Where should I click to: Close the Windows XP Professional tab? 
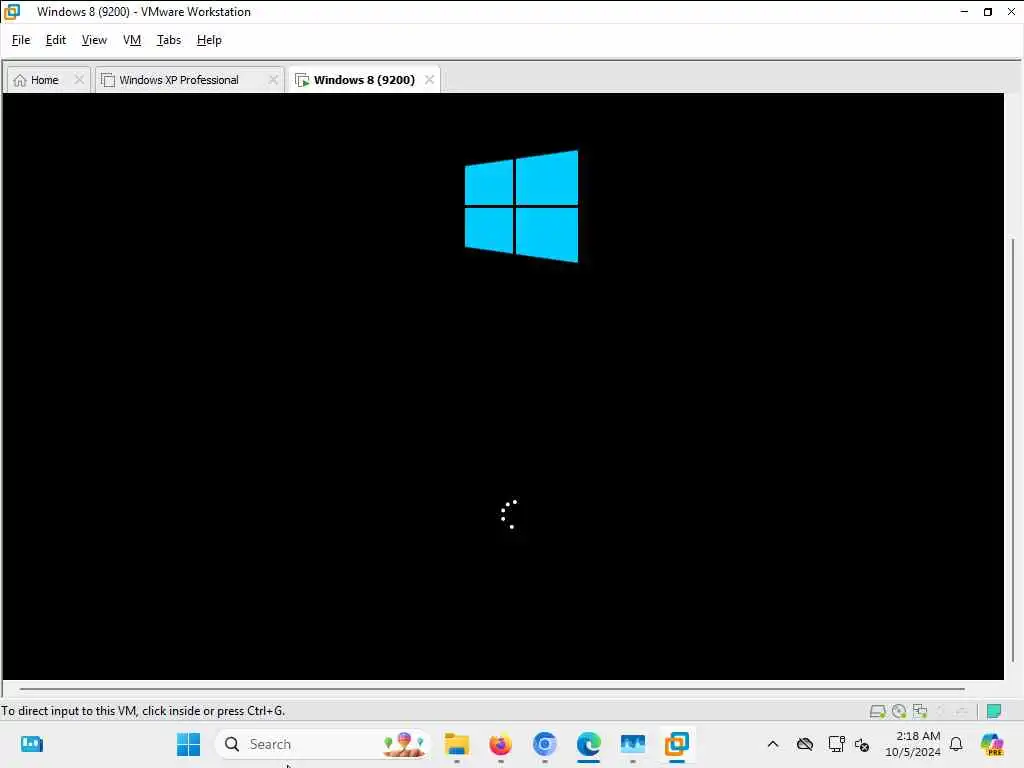pyautogui.click(x=273, y=80)
